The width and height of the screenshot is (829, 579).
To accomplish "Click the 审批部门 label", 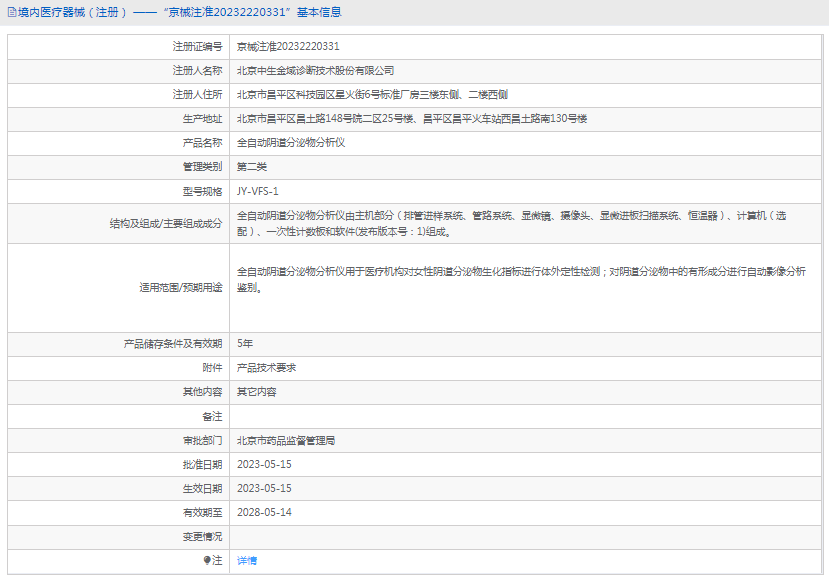I will click(x=202, y=440).
